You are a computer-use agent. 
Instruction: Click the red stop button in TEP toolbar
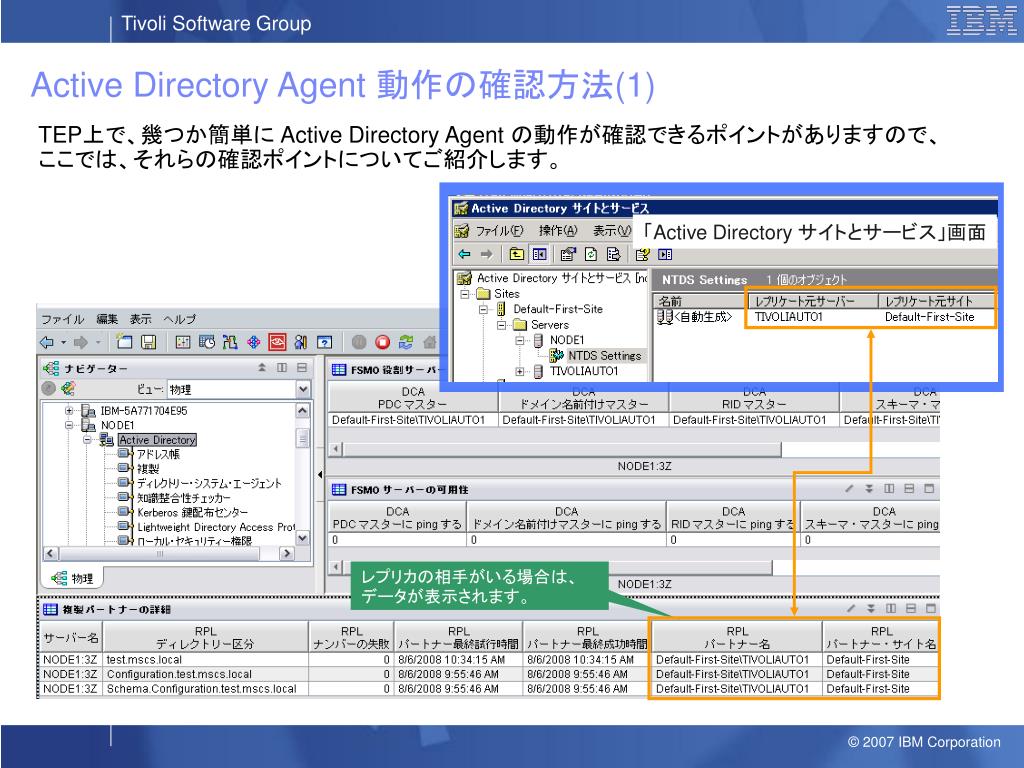tap(383, 342)
